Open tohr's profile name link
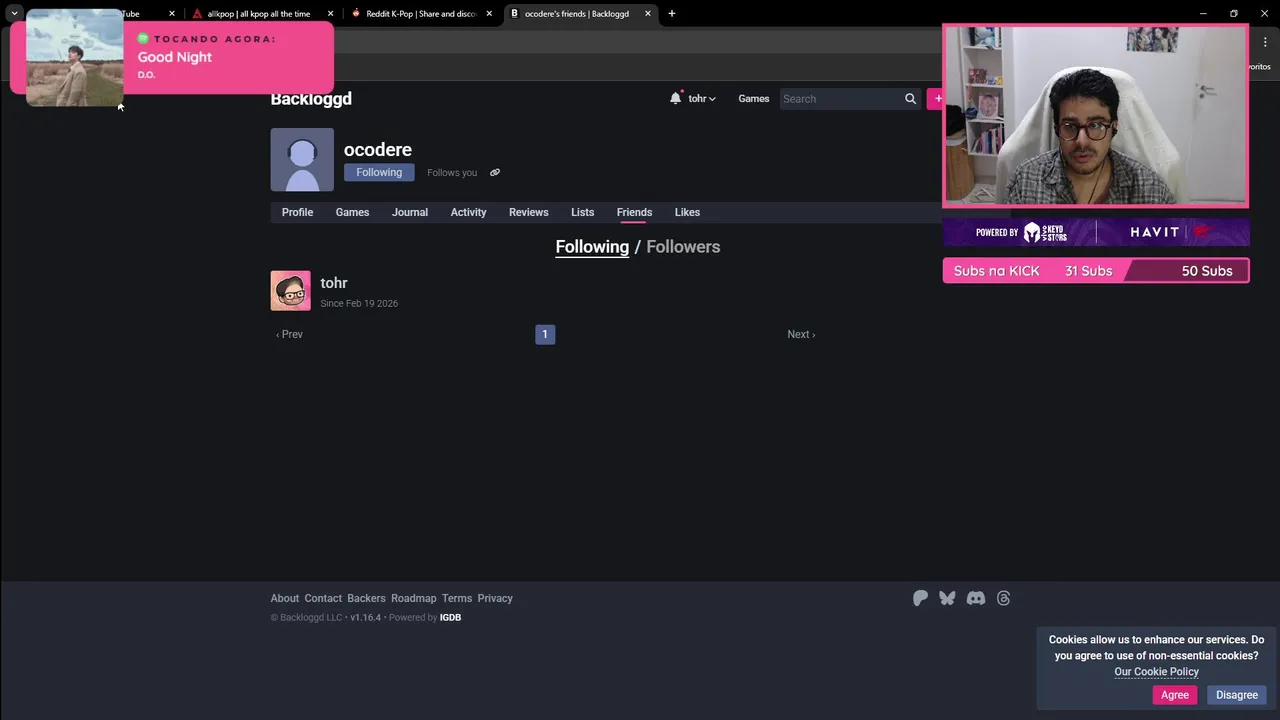The width and height of the screenshot is (1280, 720). click(334, 283)
